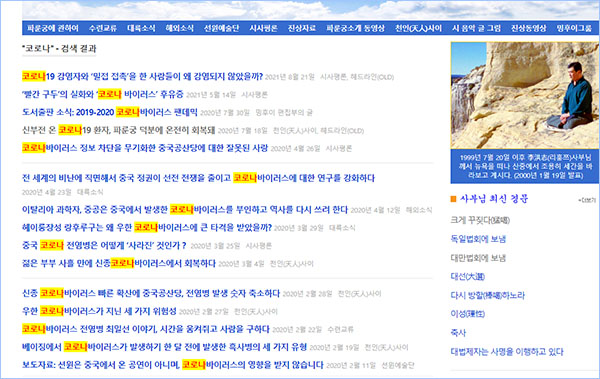Screen dimensions: 600x379
Task: Select the 천인(天人)사이 menu item
Action: (x=419, y=28)
